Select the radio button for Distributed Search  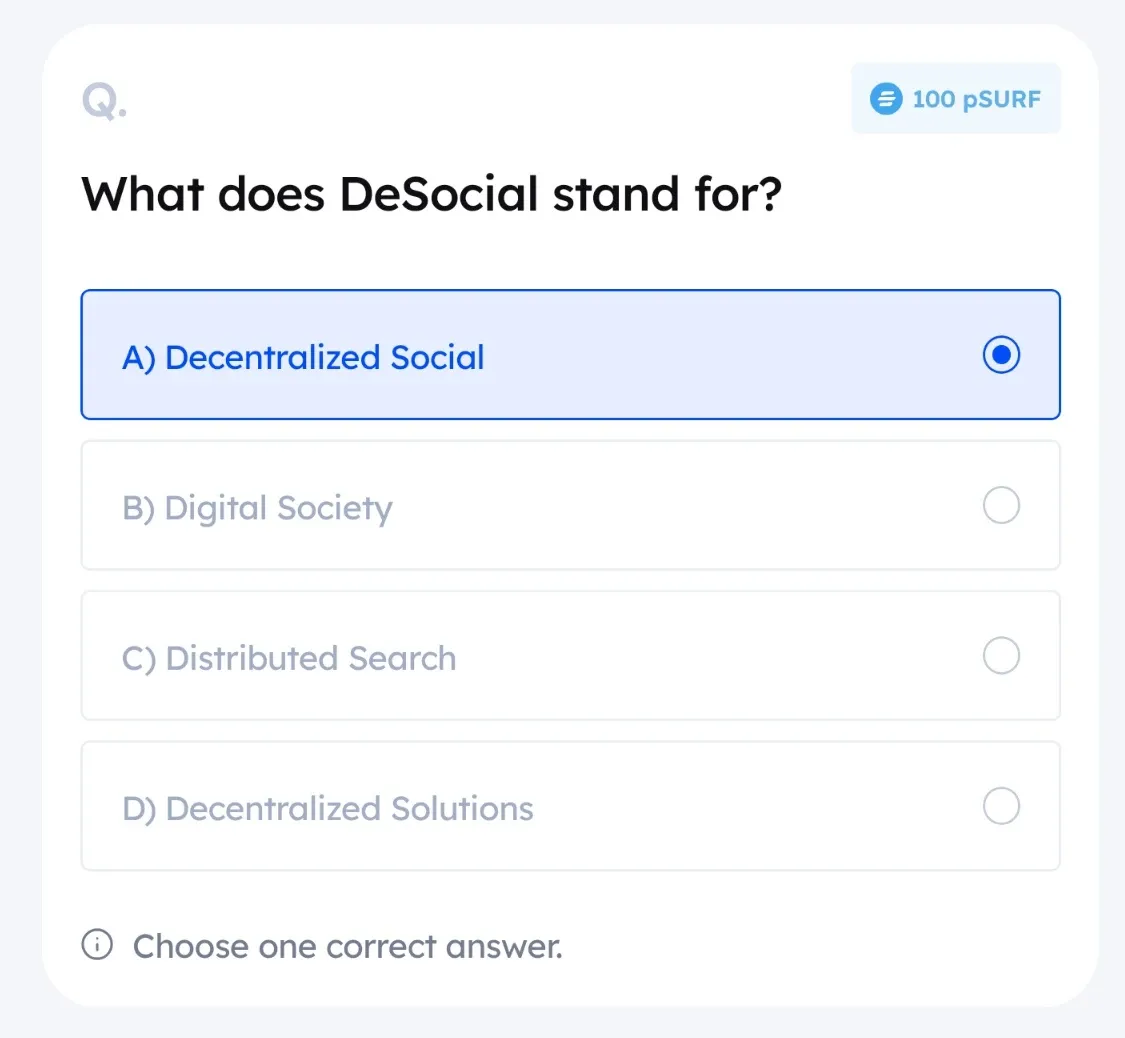coord(1001,656)
